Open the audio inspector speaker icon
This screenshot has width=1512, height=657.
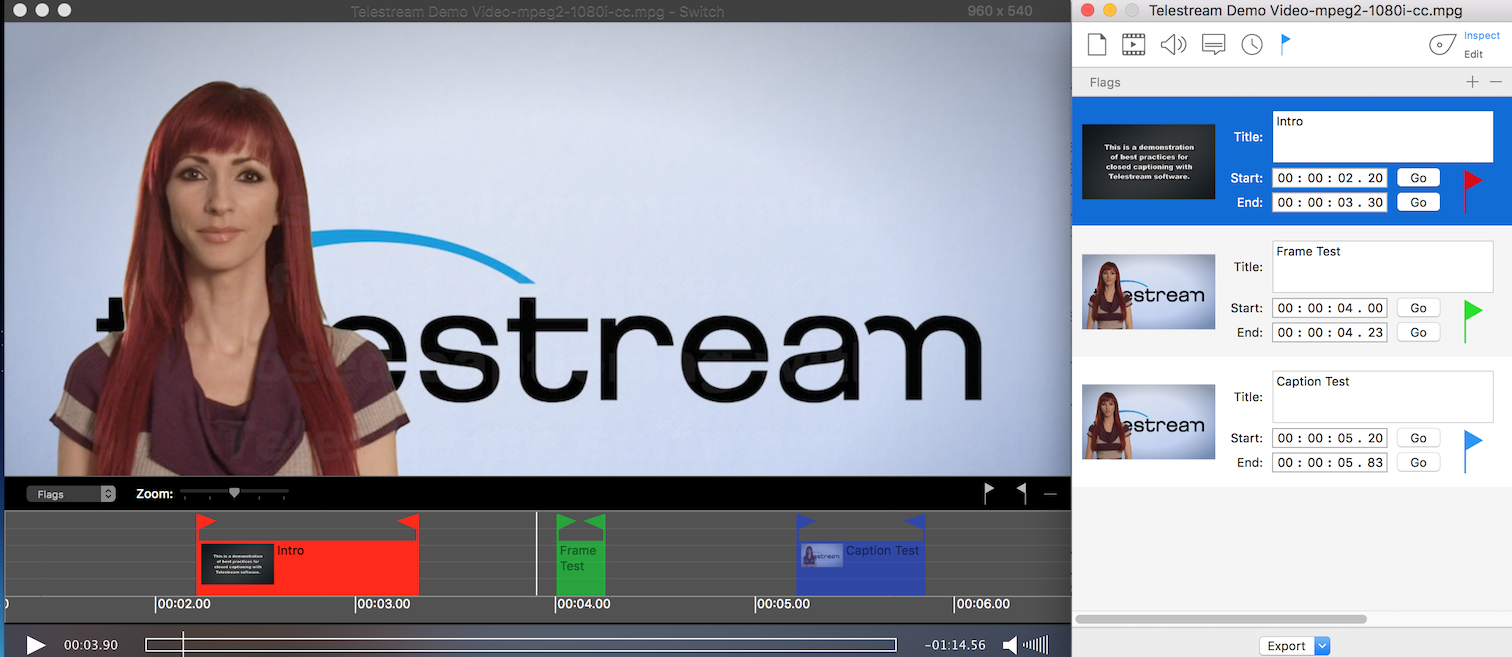[1173, 45]
